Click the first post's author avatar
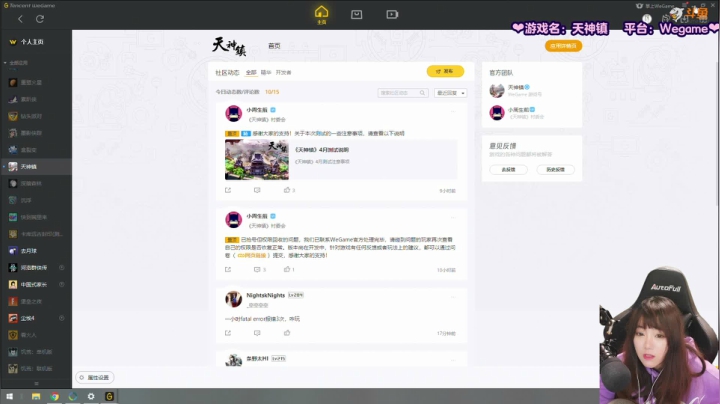Screen dimensions: 720x404 click(233, 113)
